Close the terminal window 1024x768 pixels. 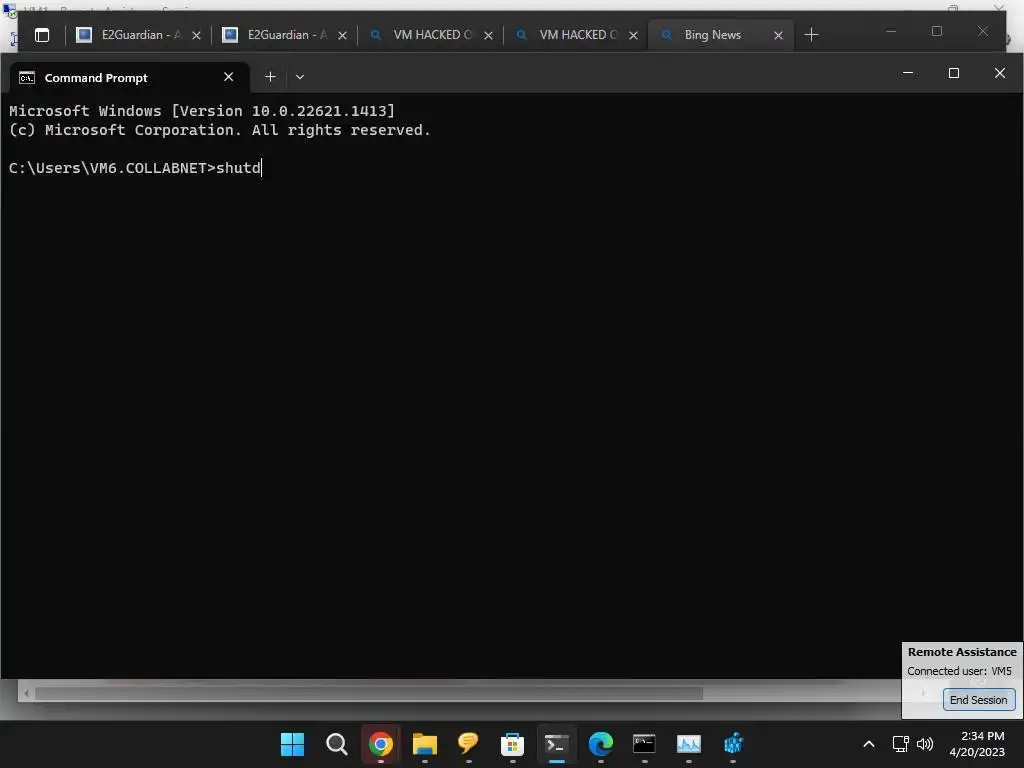[x=999, y=73]
